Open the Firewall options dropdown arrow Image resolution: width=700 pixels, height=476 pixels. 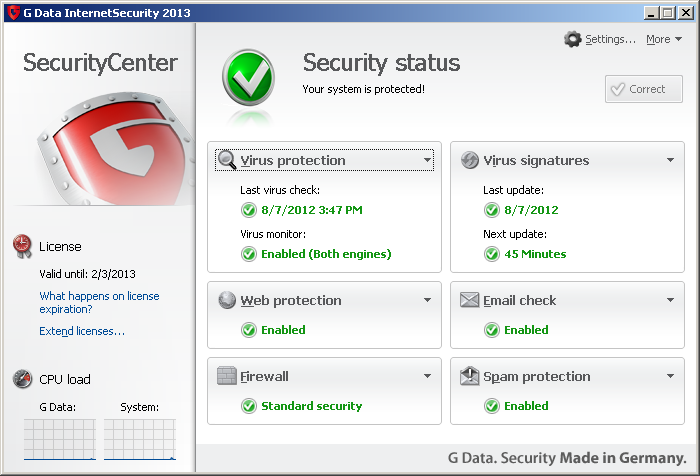coord(427,377)
